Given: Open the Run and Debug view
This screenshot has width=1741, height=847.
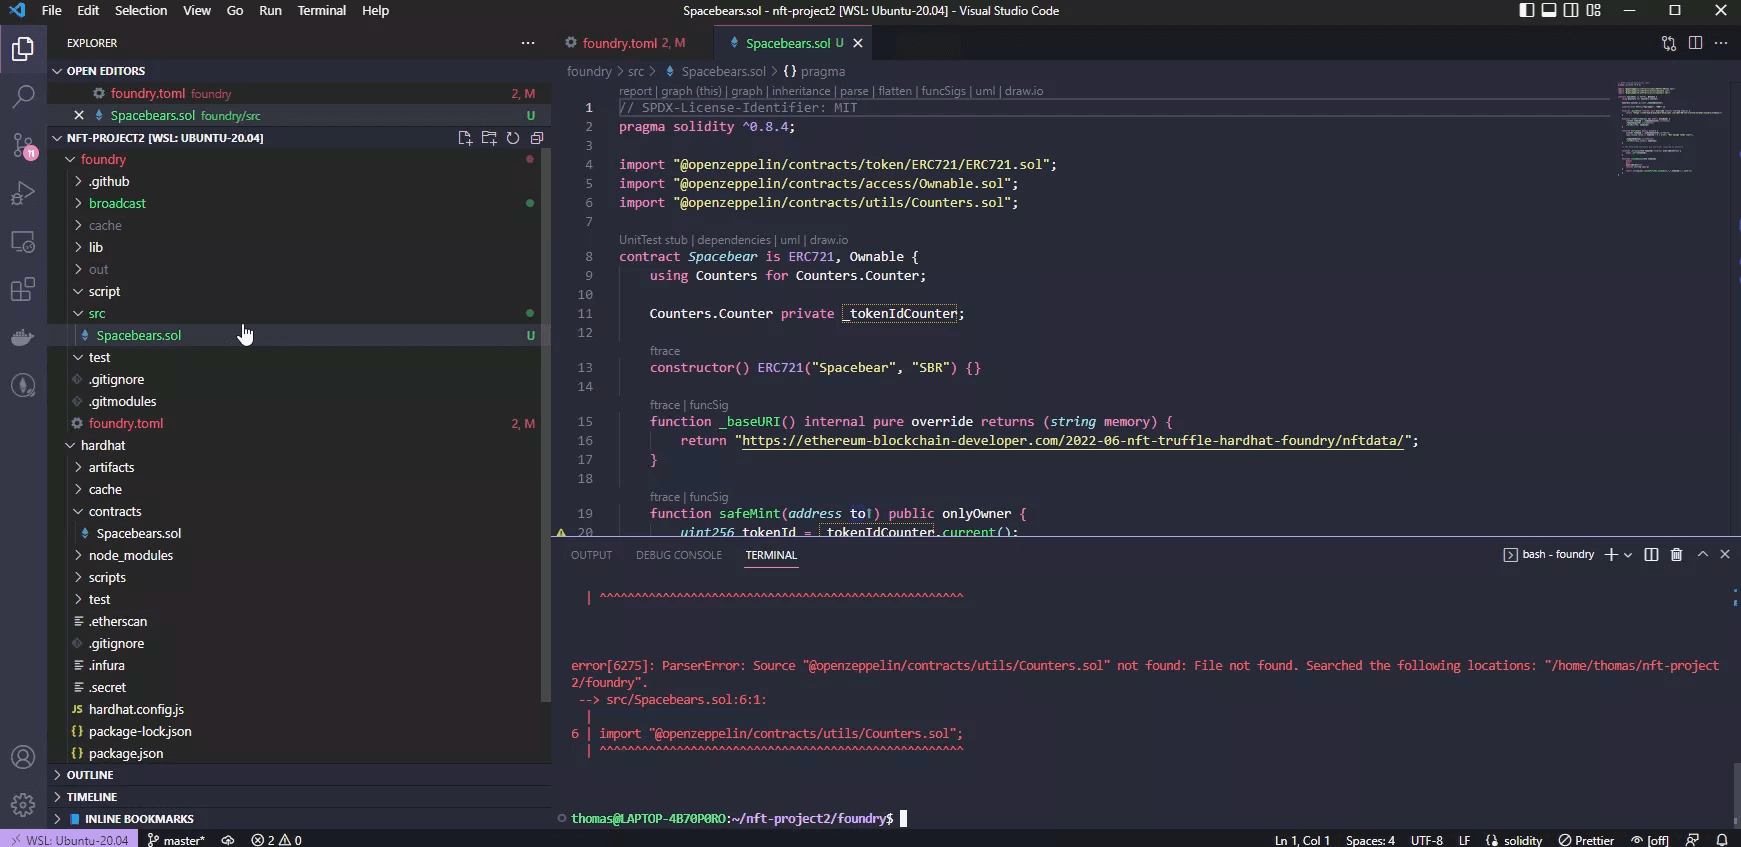Looking at the screenshot, I should pos(23,193).
